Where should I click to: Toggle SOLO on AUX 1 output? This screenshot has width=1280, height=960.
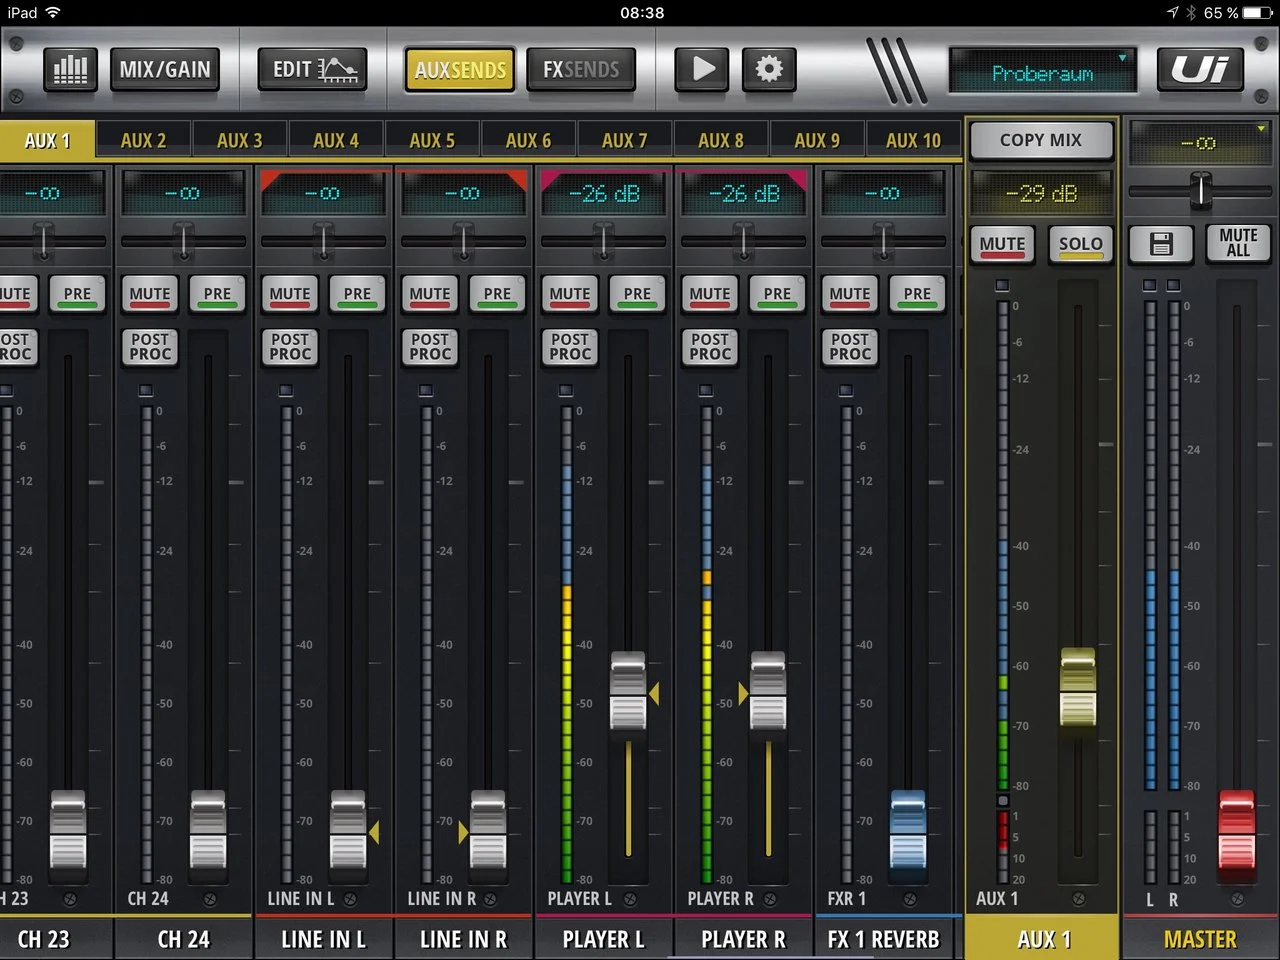(x=1080, y=244)
